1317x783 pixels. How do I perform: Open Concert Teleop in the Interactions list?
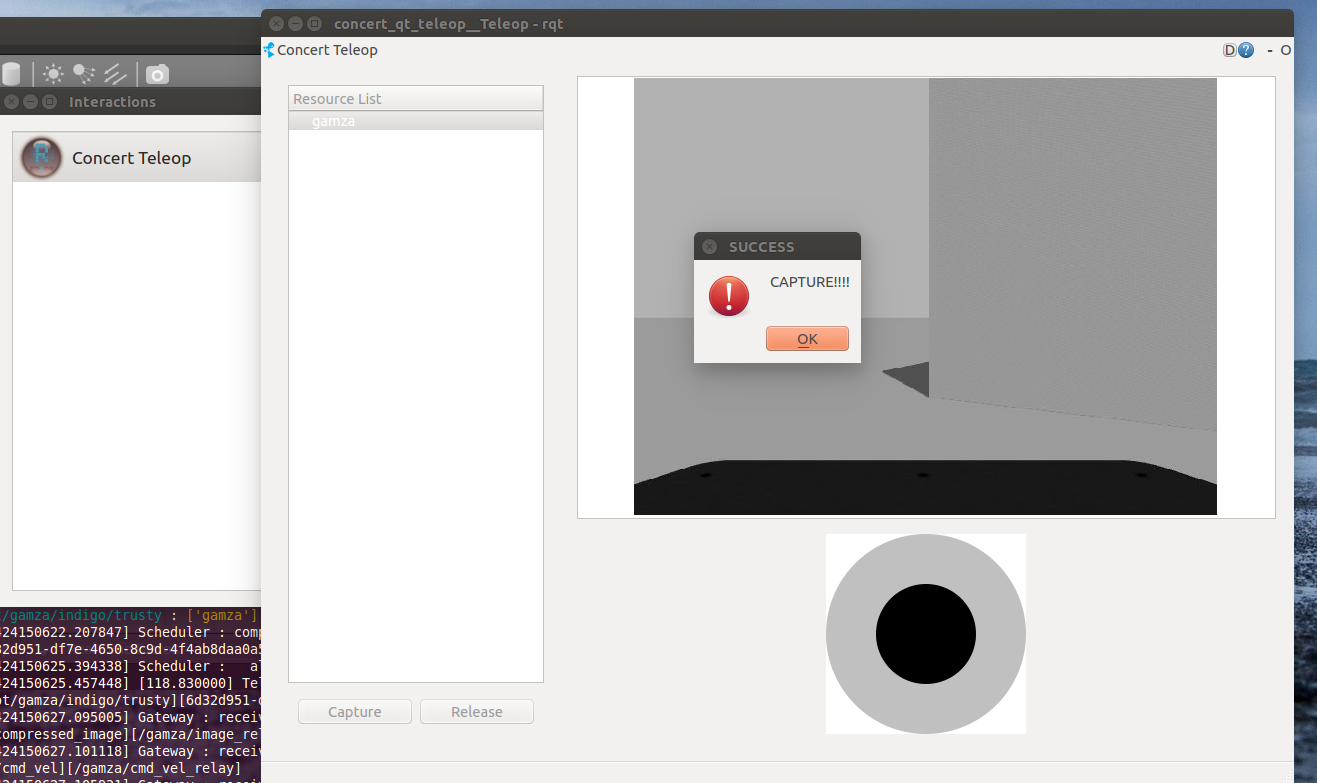tap(131, 158)
